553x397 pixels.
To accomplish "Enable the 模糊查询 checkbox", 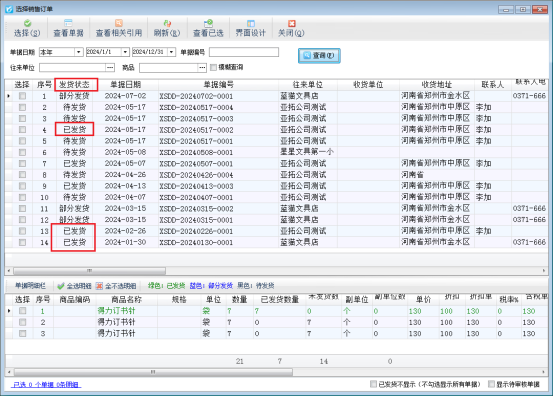I will coord(213,67).
